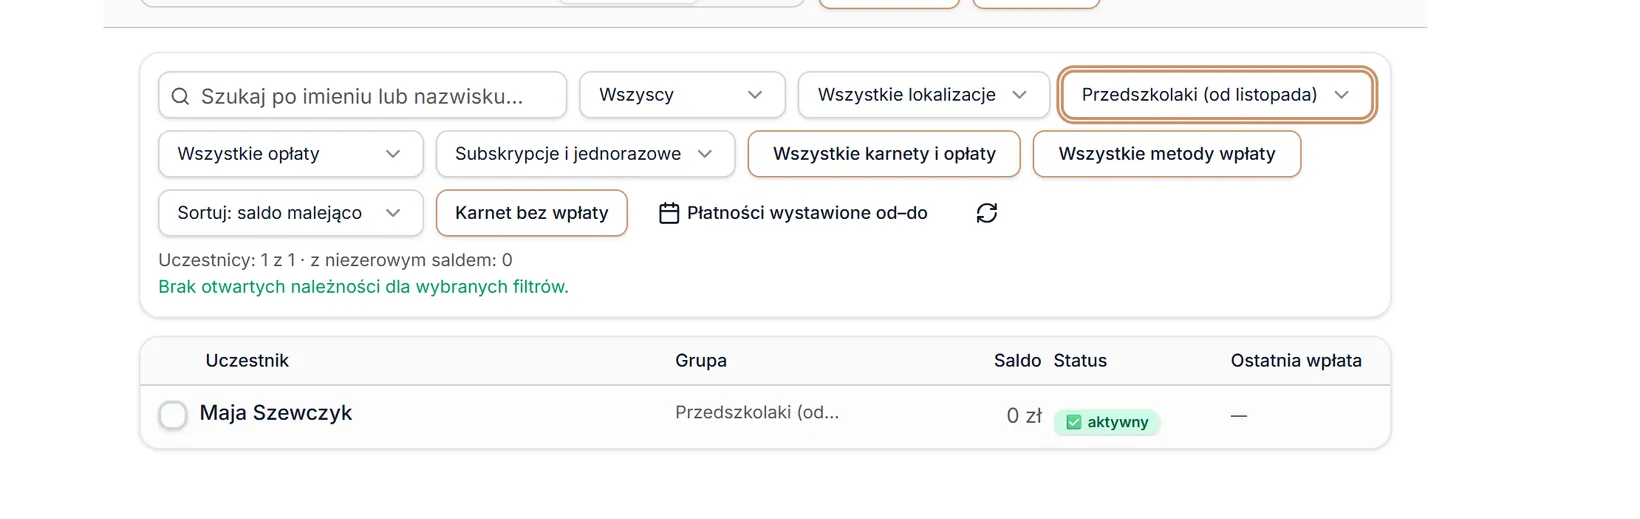Click the text Brak otwartych należności dla wybranych filtrów
The width and height of the screenshot is (1640, 519).
(x=363, y=287)
